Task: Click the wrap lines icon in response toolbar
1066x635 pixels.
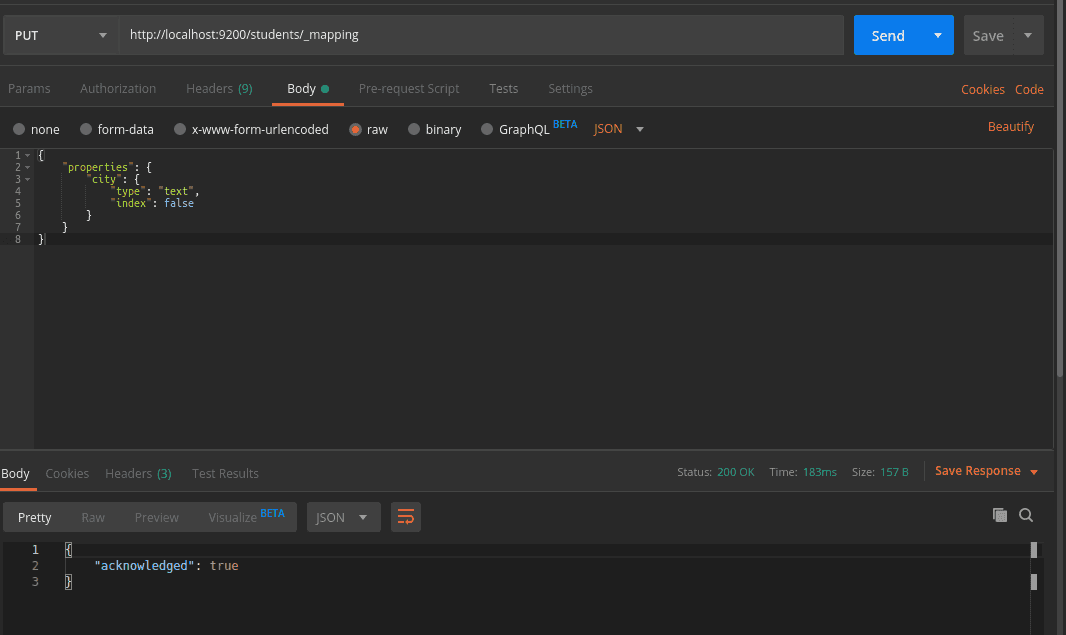Action: click(x=405, y=517)
